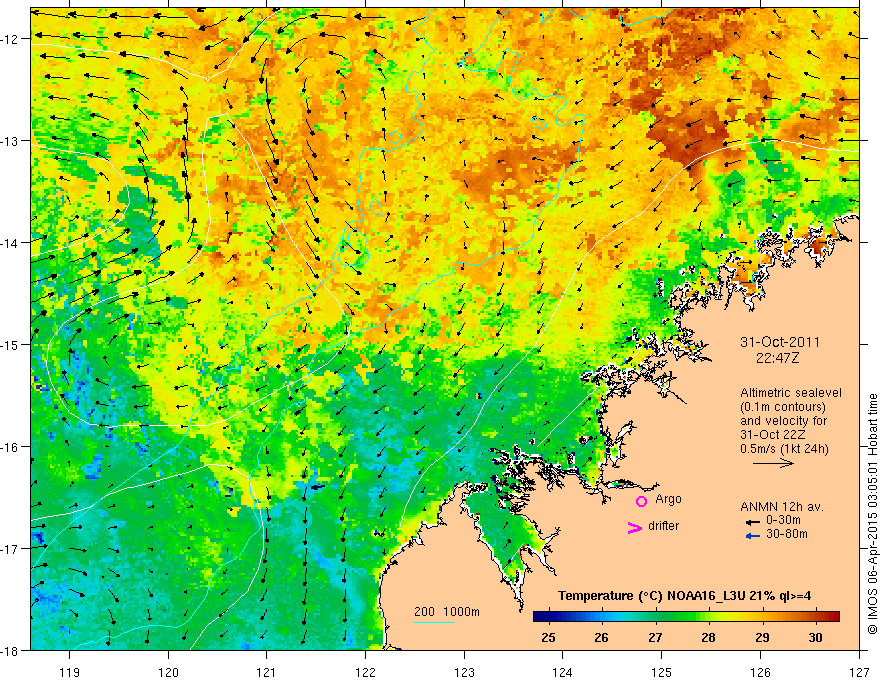Viewport: 880px width, 680px height.
Task: Click the longitude label 125
Action: click(x=662, y=672)
